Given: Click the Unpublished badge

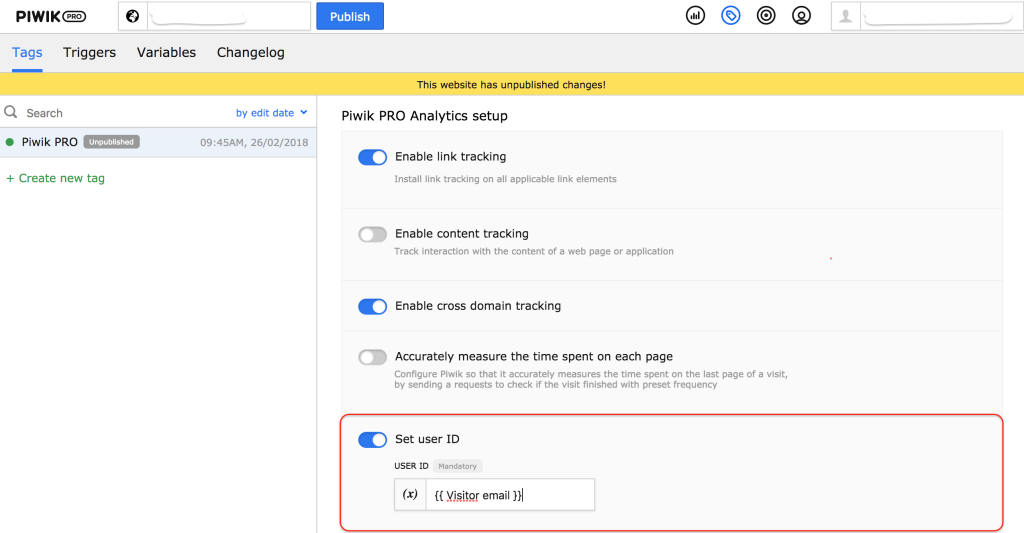Looking at the screenshot, I should click(112, 142).
